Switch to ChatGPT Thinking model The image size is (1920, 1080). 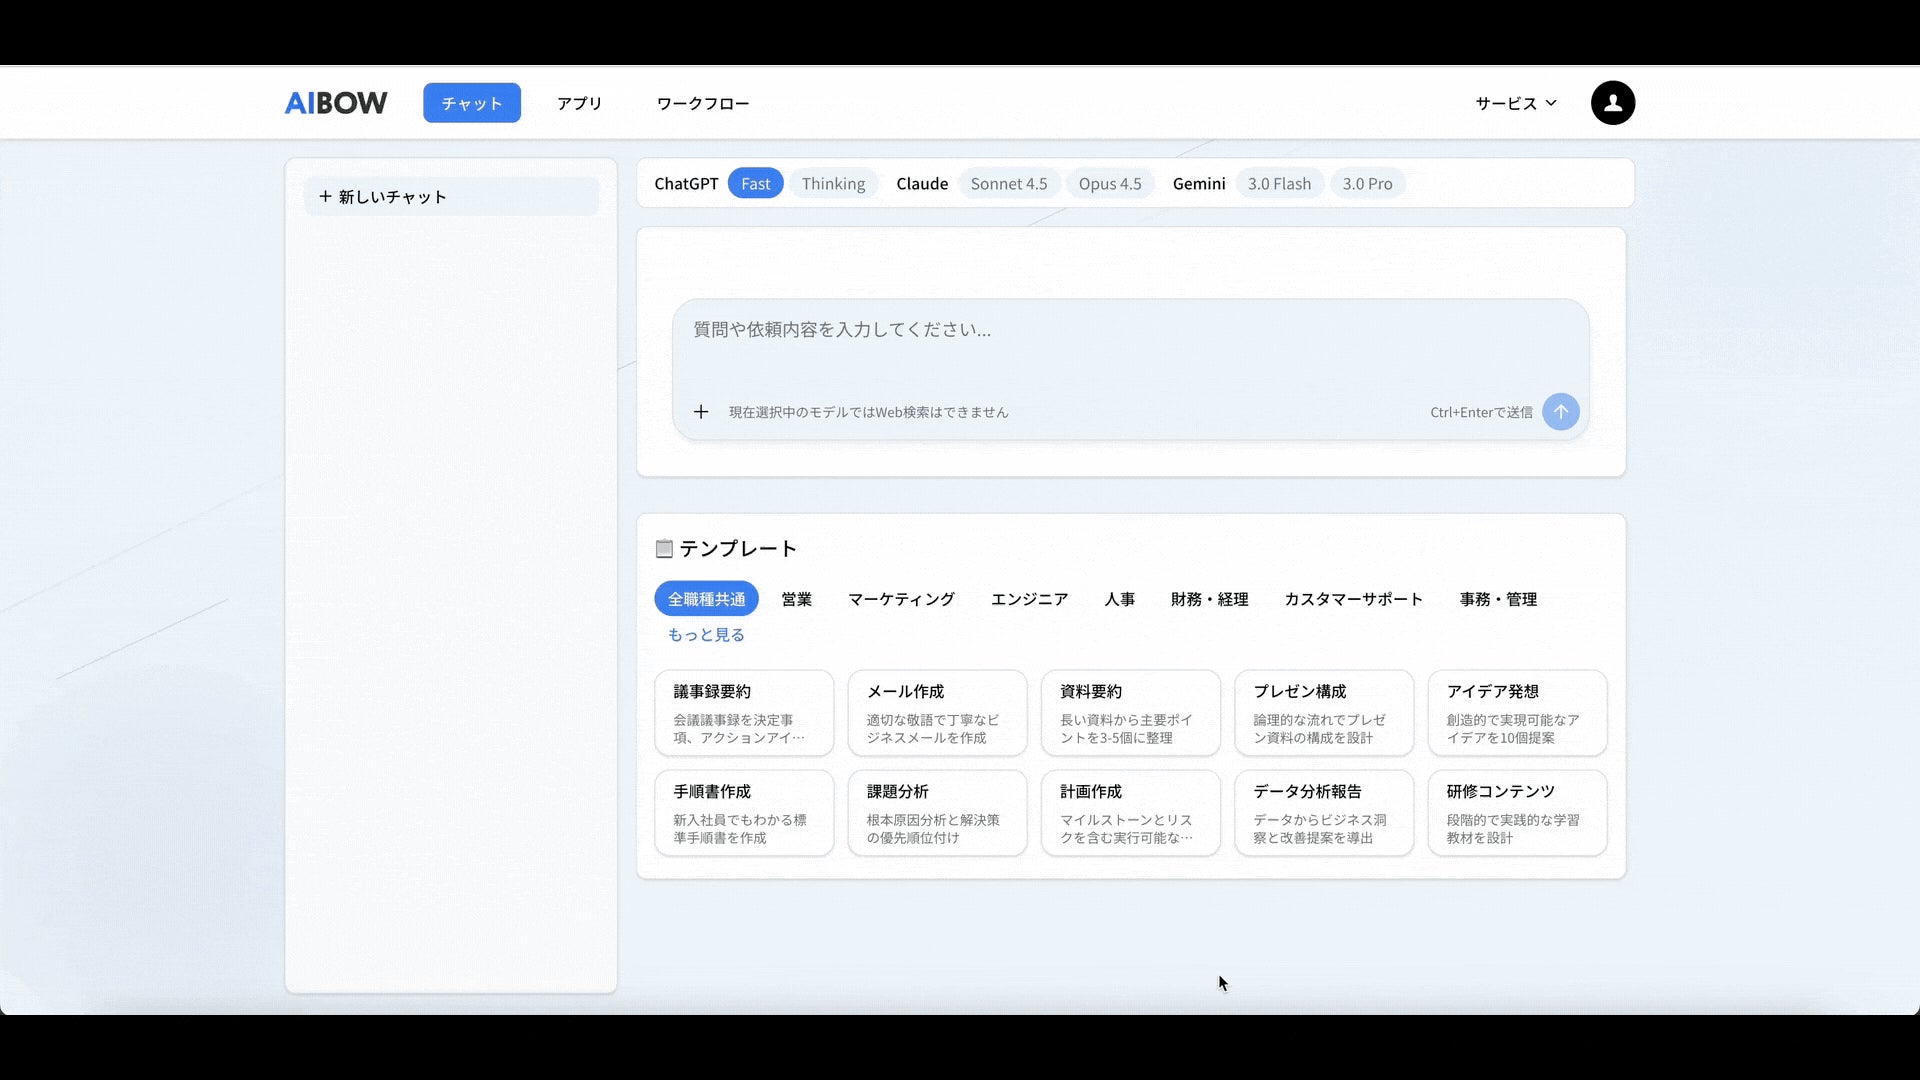tap(833, 184)
